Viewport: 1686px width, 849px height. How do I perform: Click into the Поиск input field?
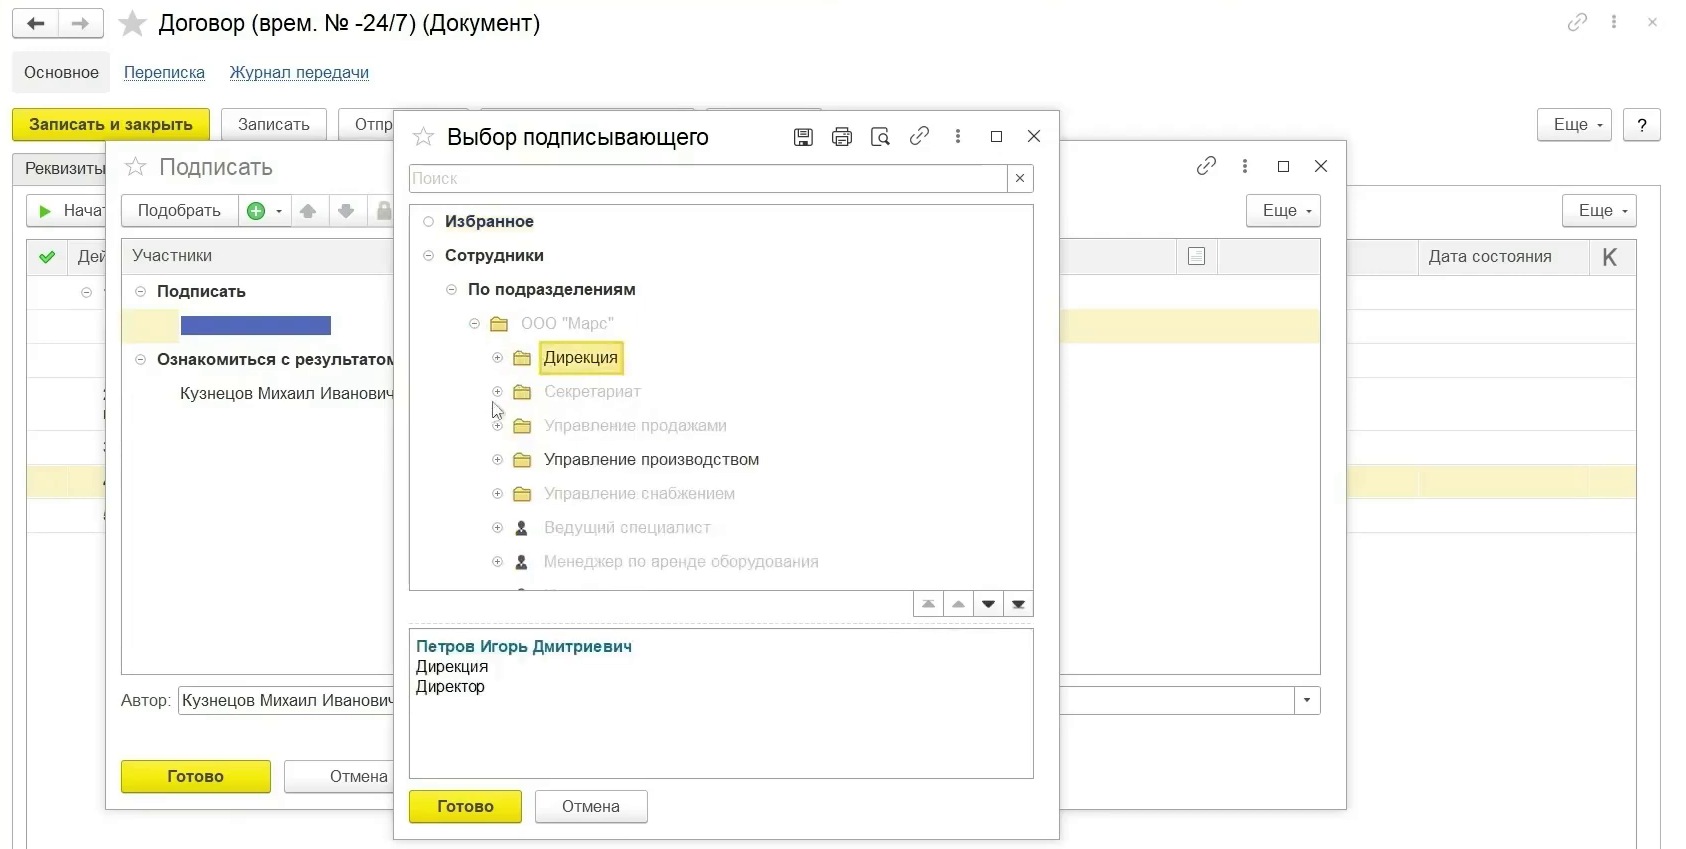coord(707,178)
